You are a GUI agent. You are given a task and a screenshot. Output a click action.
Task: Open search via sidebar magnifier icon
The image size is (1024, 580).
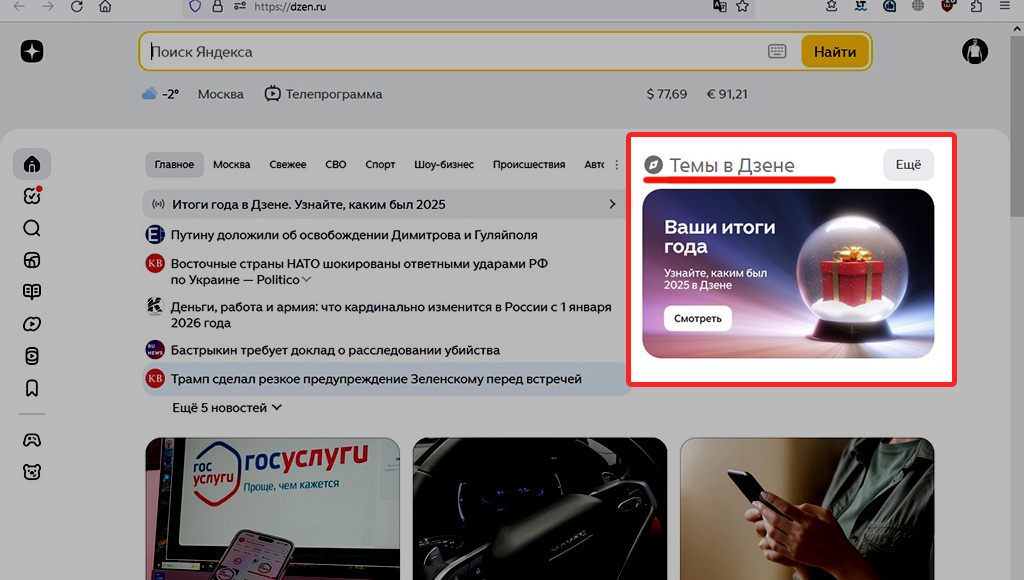(31, 228)
